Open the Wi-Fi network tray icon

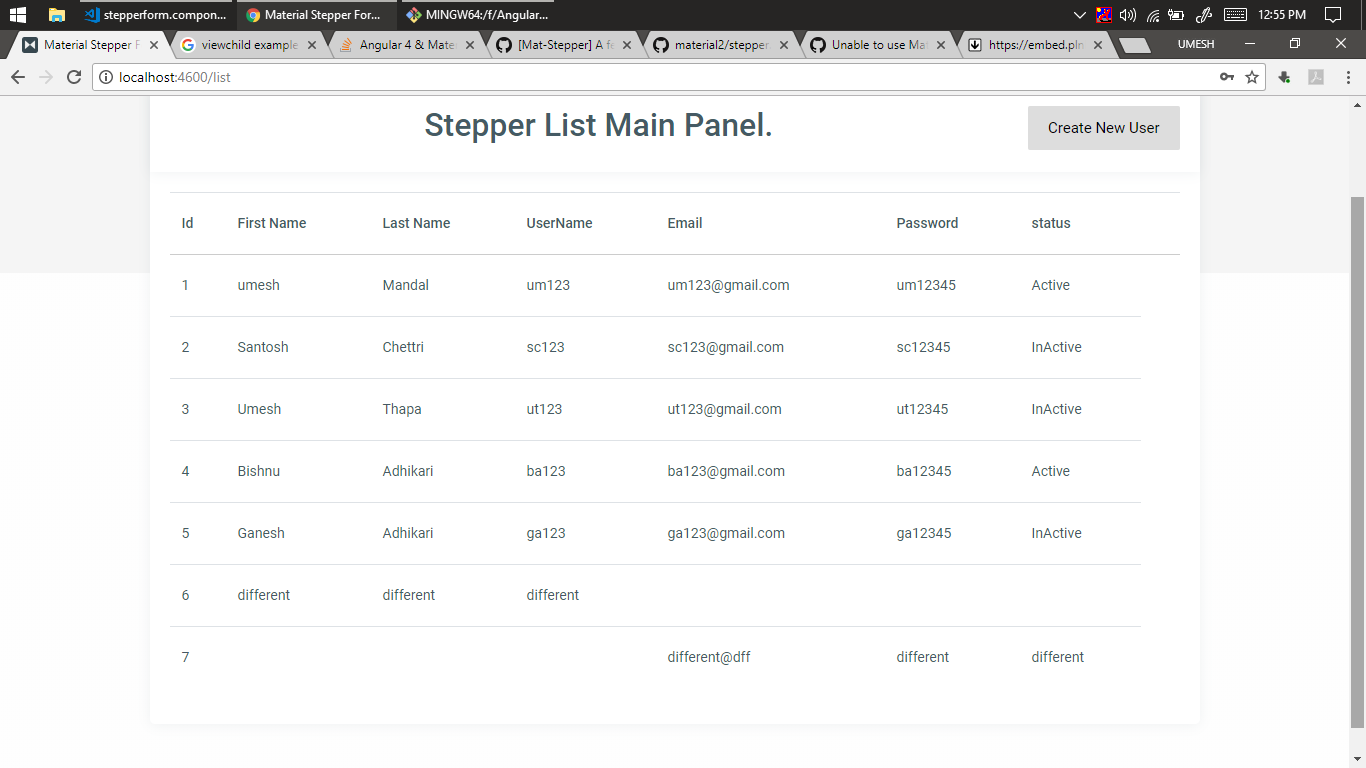point(1152,15)
